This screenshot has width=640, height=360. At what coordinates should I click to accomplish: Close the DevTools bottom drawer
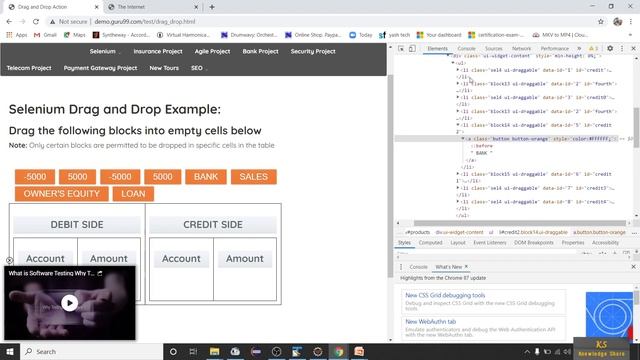click(633, 267)
